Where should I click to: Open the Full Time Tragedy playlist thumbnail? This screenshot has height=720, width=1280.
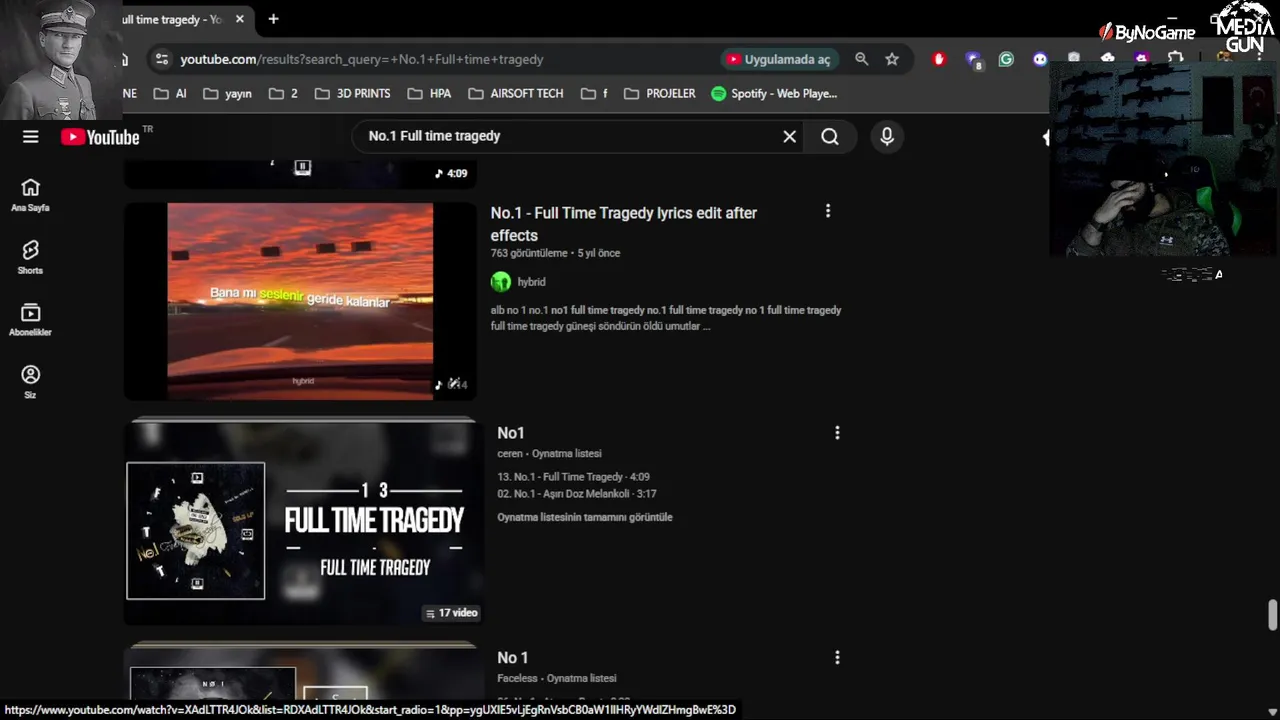303,524
